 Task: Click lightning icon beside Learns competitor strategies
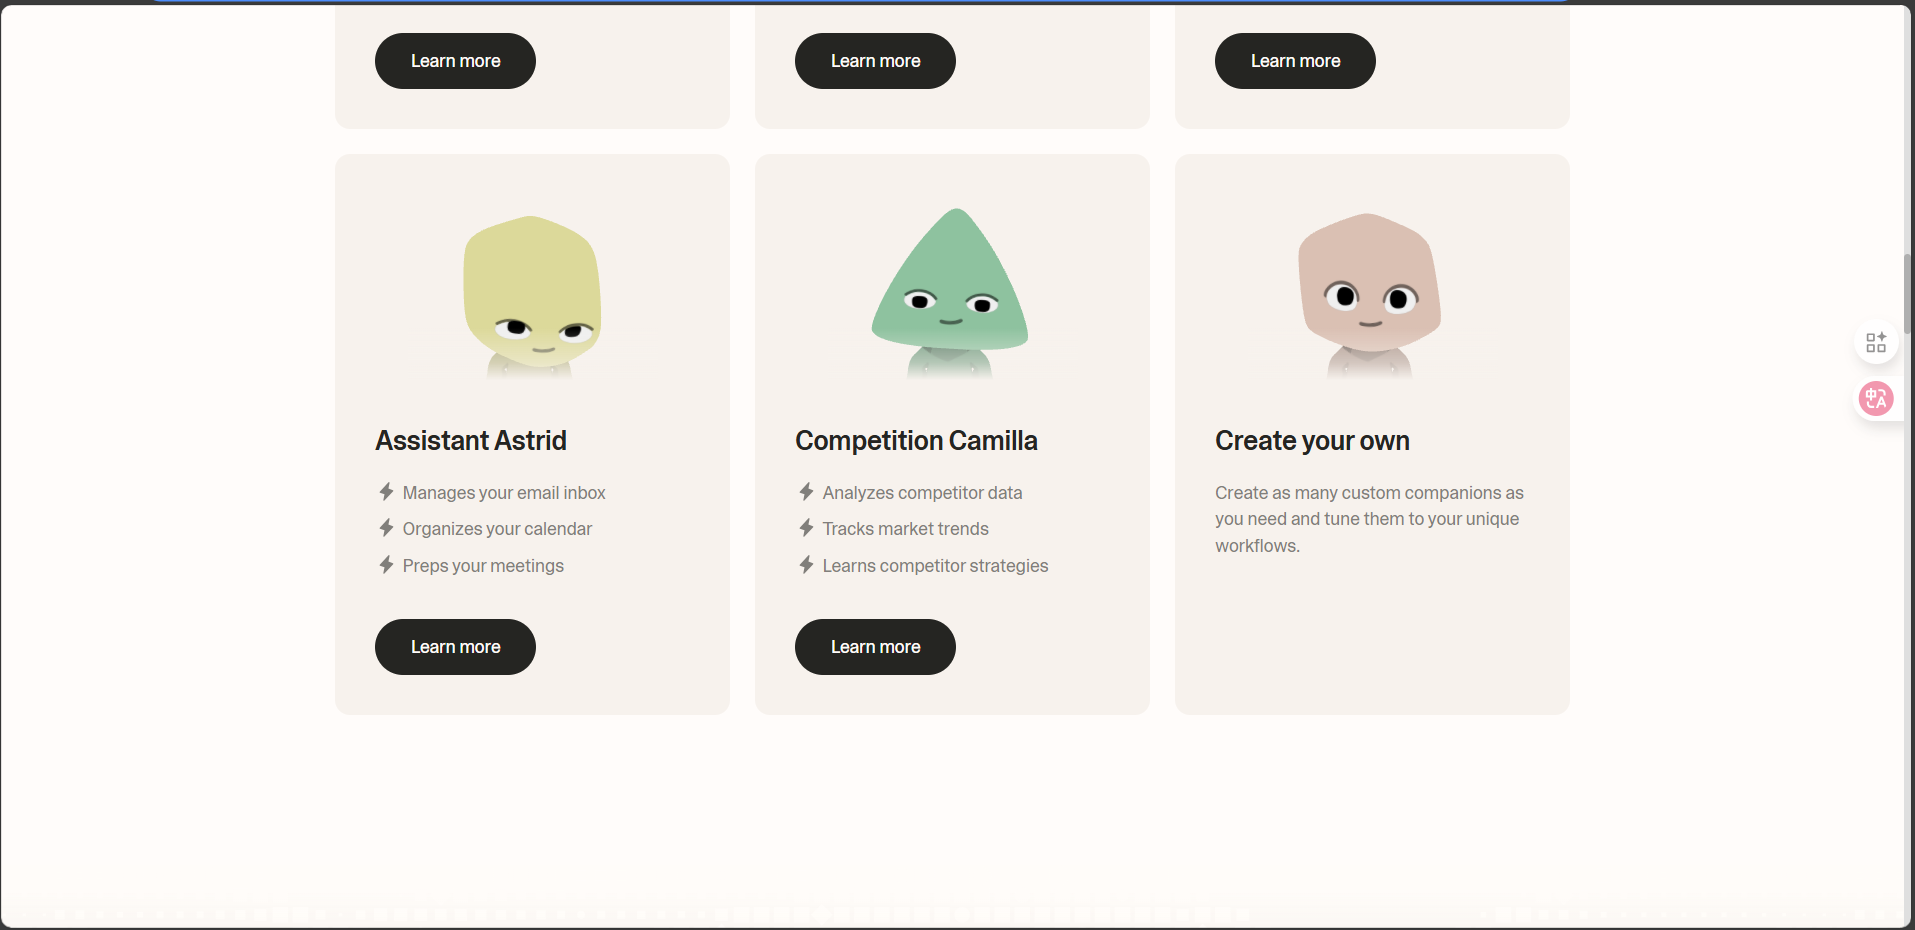[x=806, y=565]
